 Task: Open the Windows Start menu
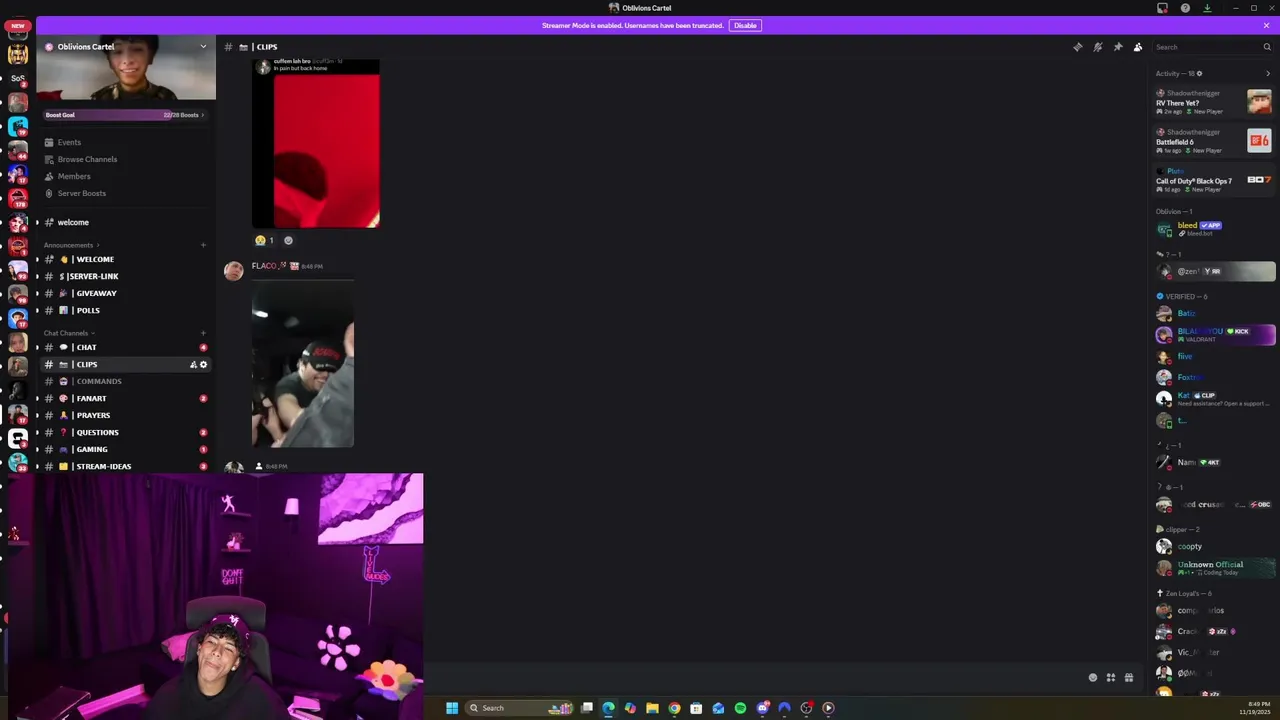click(x=452, y=708)
